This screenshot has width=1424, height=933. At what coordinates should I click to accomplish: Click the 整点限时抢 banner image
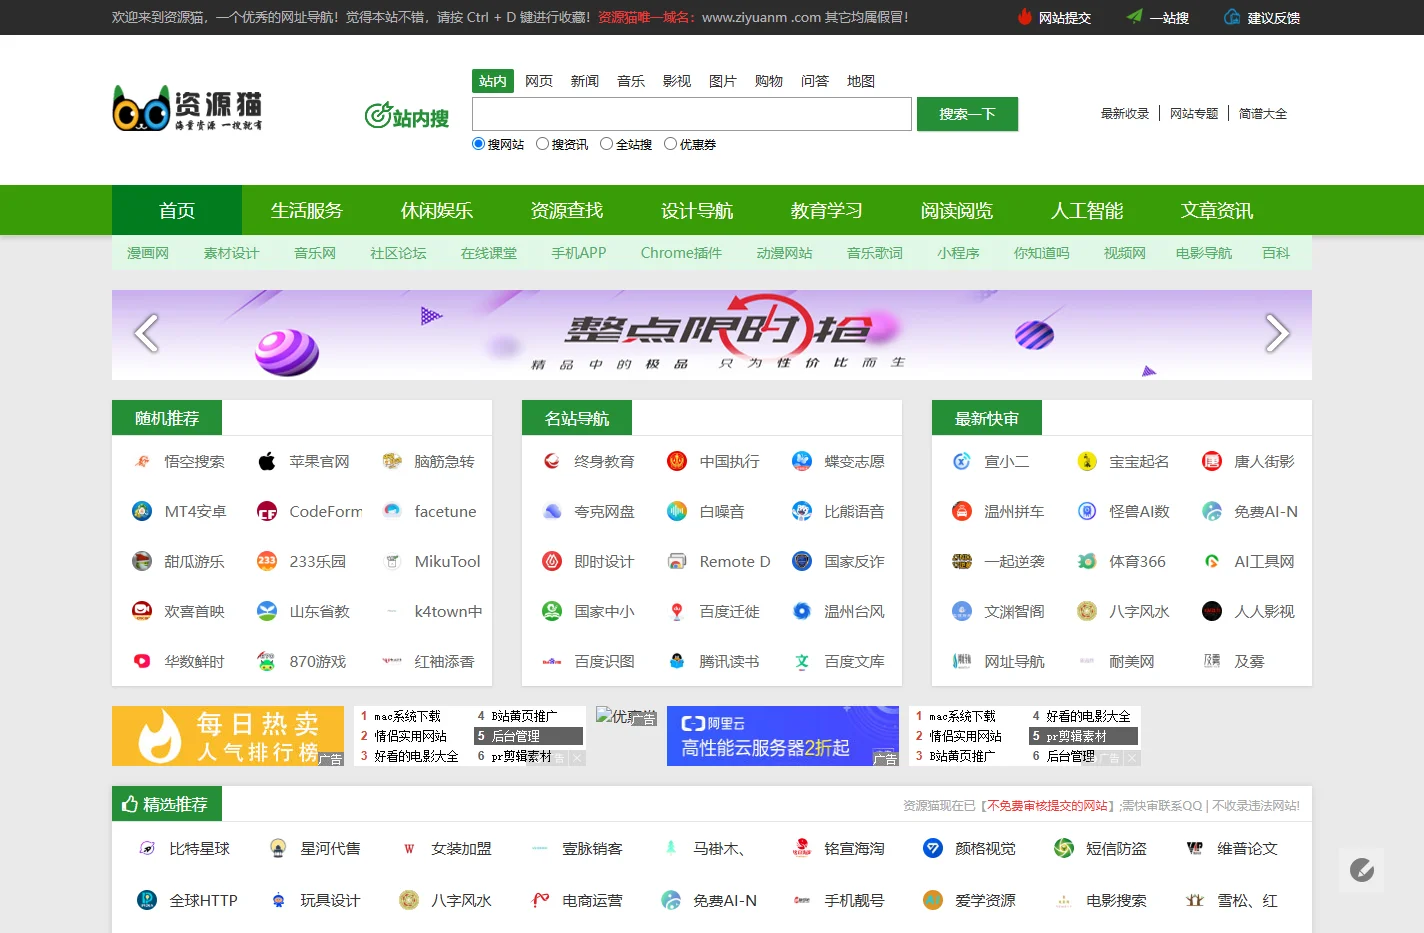[712, 335]
